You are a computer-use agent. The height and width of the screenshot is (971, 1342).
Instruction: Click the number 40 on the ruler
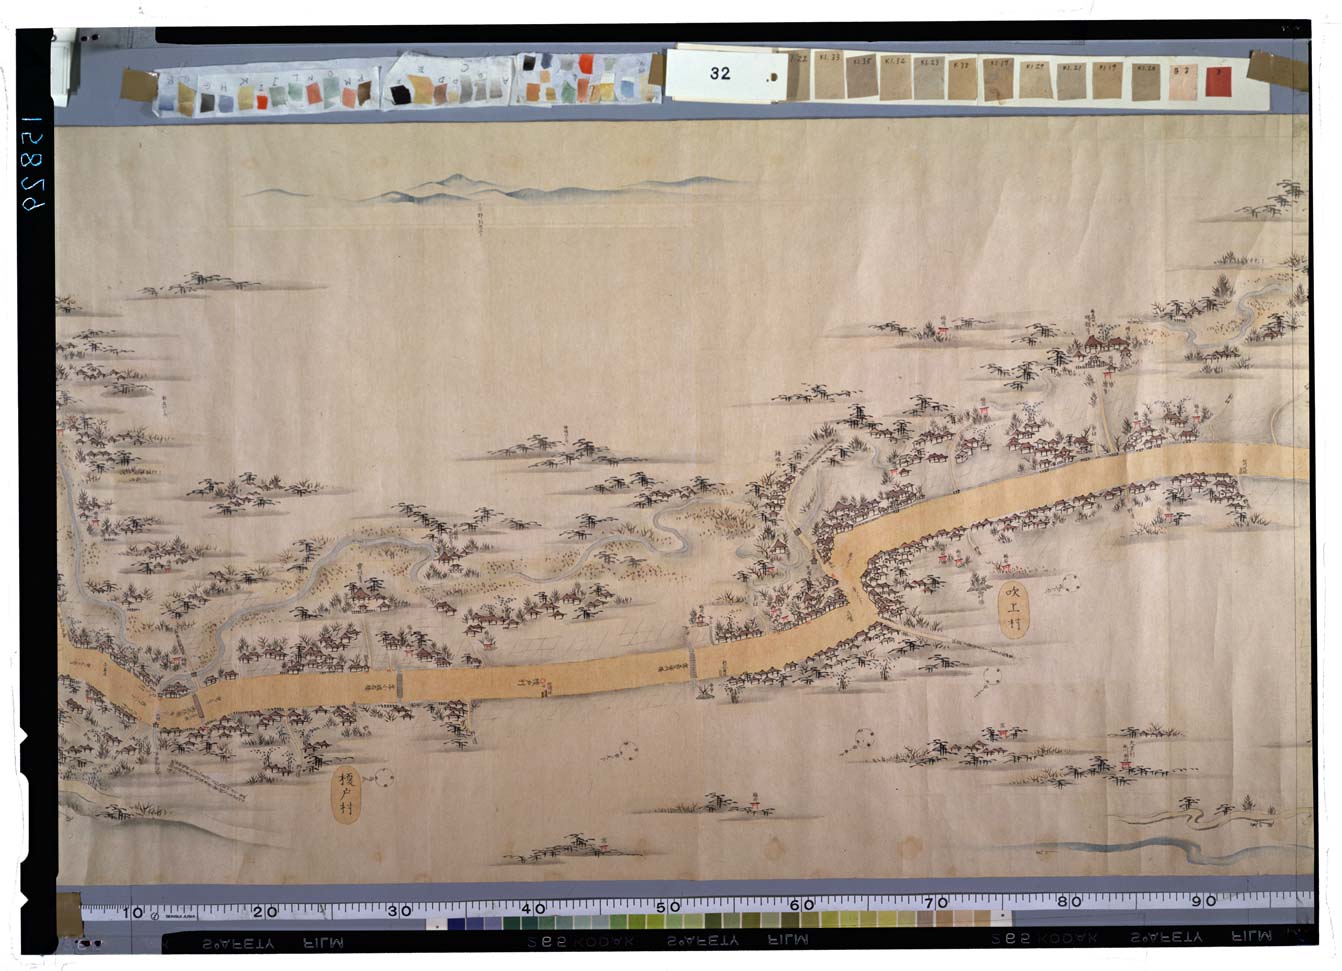pos(533,908)
